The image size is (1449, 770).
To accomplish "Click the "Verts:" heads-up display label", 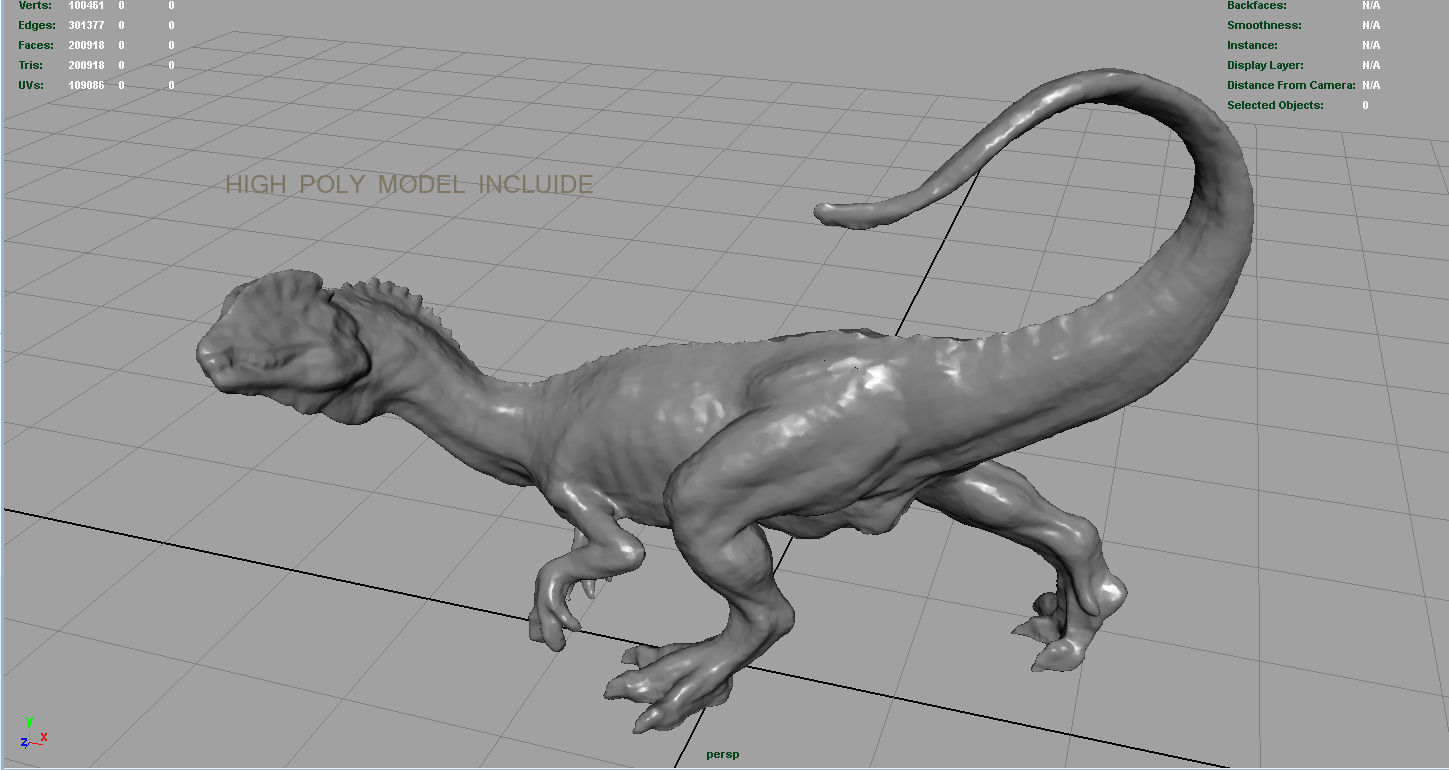I will click(x=33, y=5).
